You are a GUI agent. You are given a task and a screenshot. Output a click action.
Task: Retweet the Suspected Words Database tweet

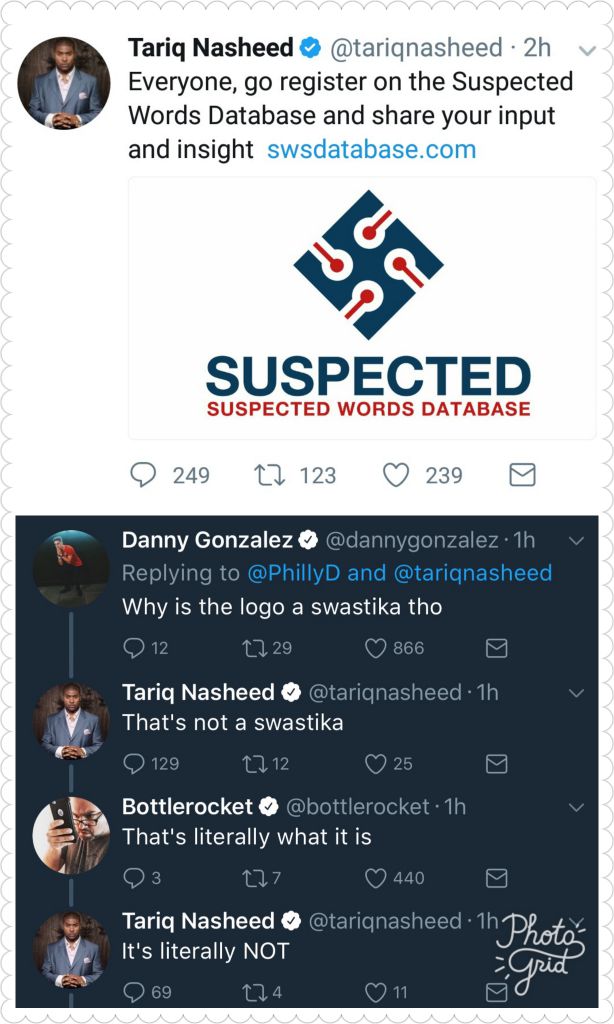[x=270, y=474]
